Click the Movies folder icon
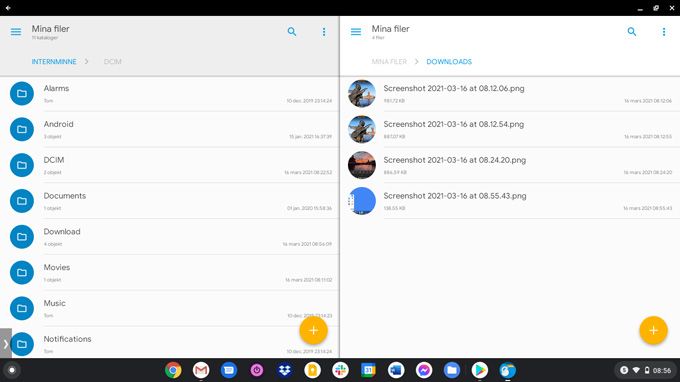Image resolution: width=680 pixels, height=382 pixels. coord(22,273)
